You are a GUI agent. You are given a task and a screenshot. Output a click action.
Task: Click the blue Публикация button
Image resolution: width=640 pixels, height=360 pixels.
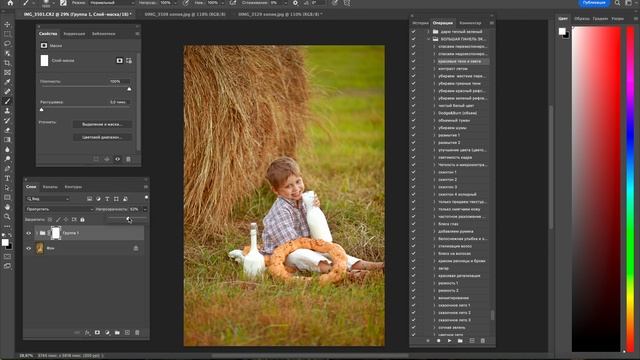[594, 3]
